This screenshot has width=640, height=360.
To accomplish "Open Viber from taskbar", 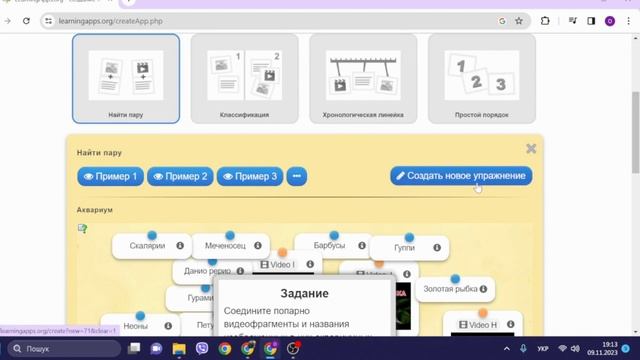I will pyautogui.click(x=202, y=349).
